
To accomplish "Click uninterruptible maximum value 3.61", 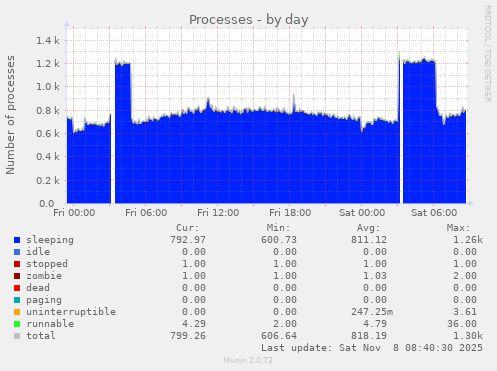I will 465,312.
